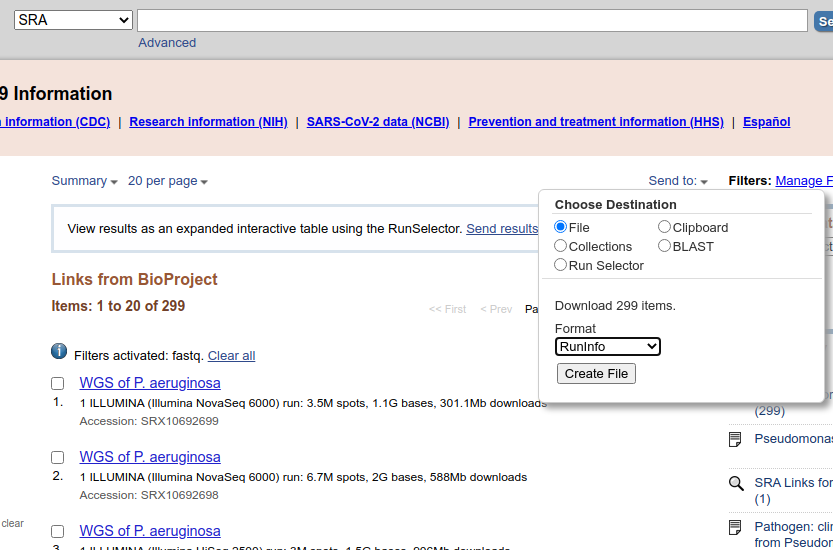Select the BLAST destination radio button
Viewport: 833px width, 550px height.
(x=664, y=246)
